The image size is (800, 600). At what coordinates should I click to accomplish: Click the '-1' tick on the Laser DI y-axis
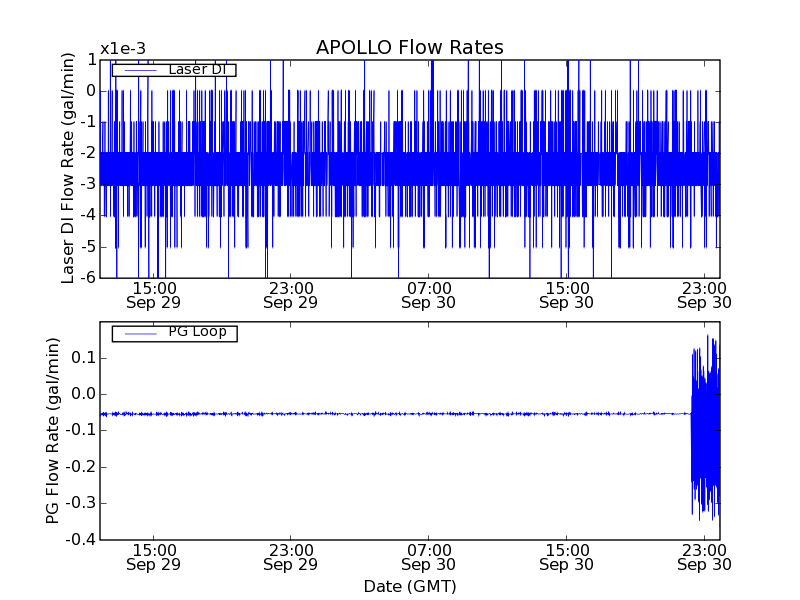pos(88,122)
